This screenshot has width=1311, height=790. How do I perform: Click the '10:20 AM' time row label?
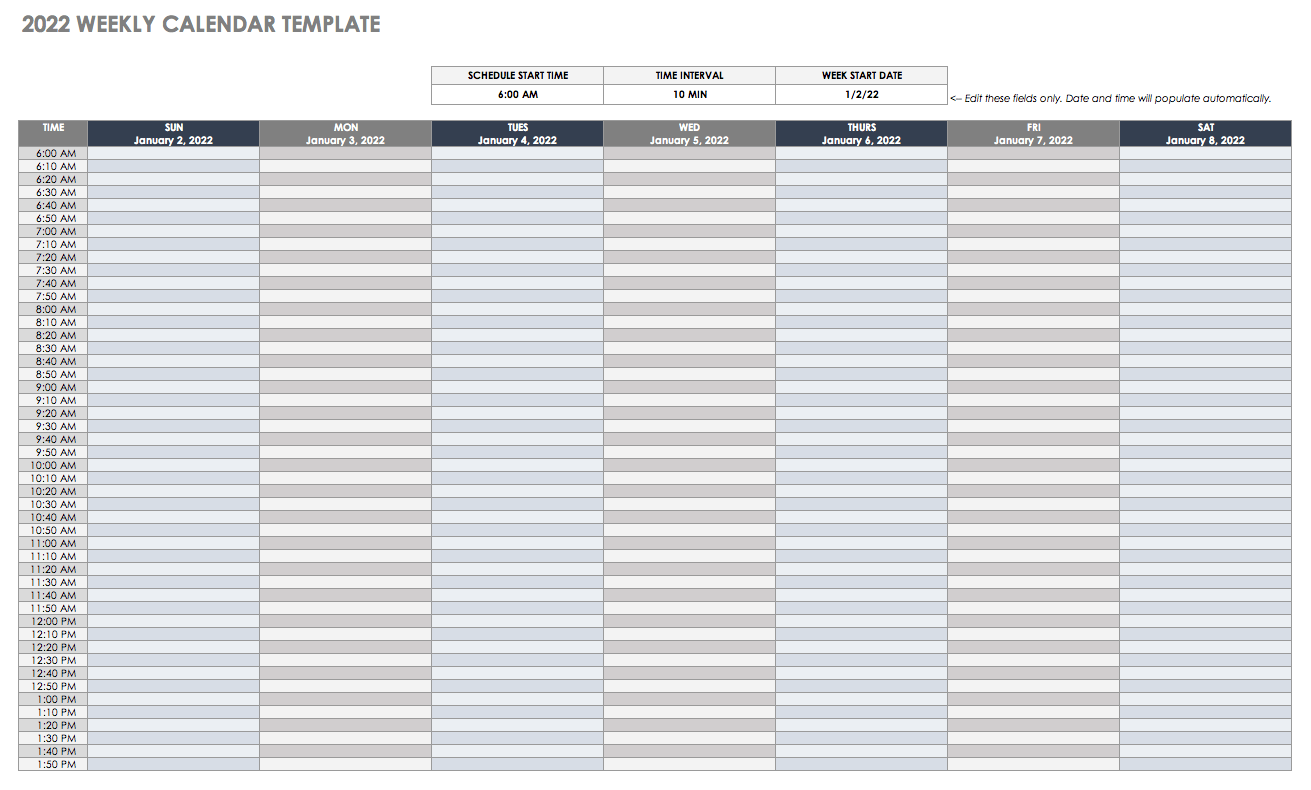(x=53, y=491)
